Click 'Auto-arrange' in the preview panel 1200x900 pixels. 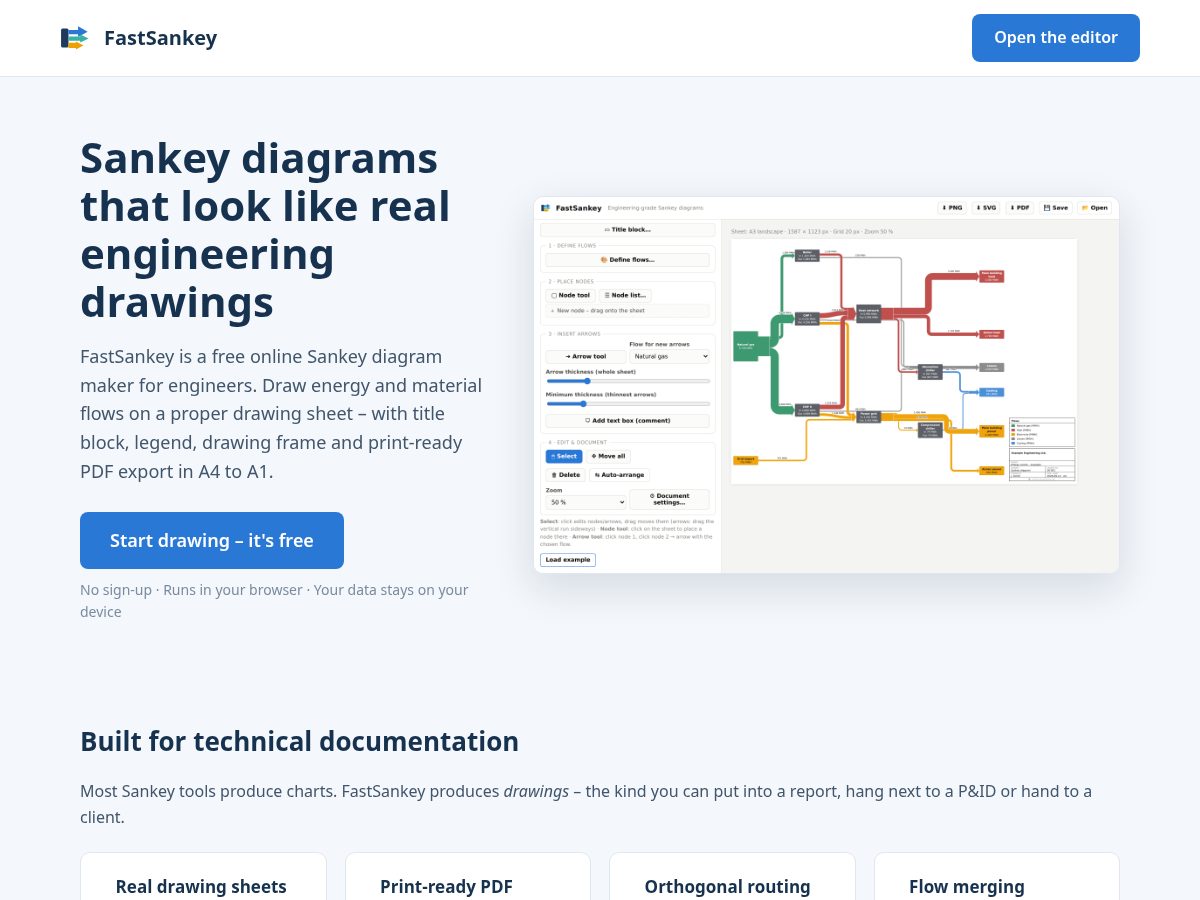coord(619,475)
